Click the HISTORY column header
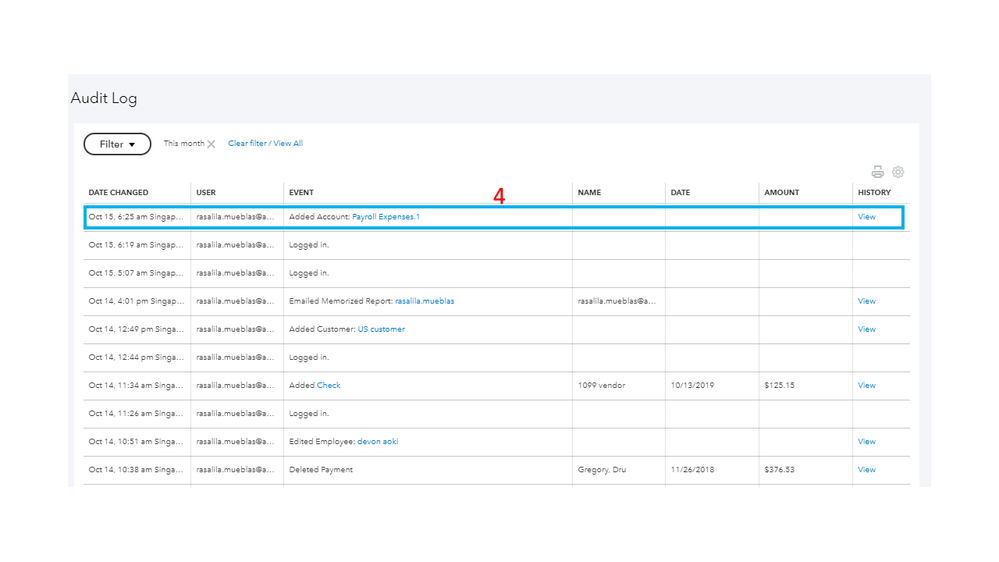Screen dimensions: 999x562 [x=874, y=192]
